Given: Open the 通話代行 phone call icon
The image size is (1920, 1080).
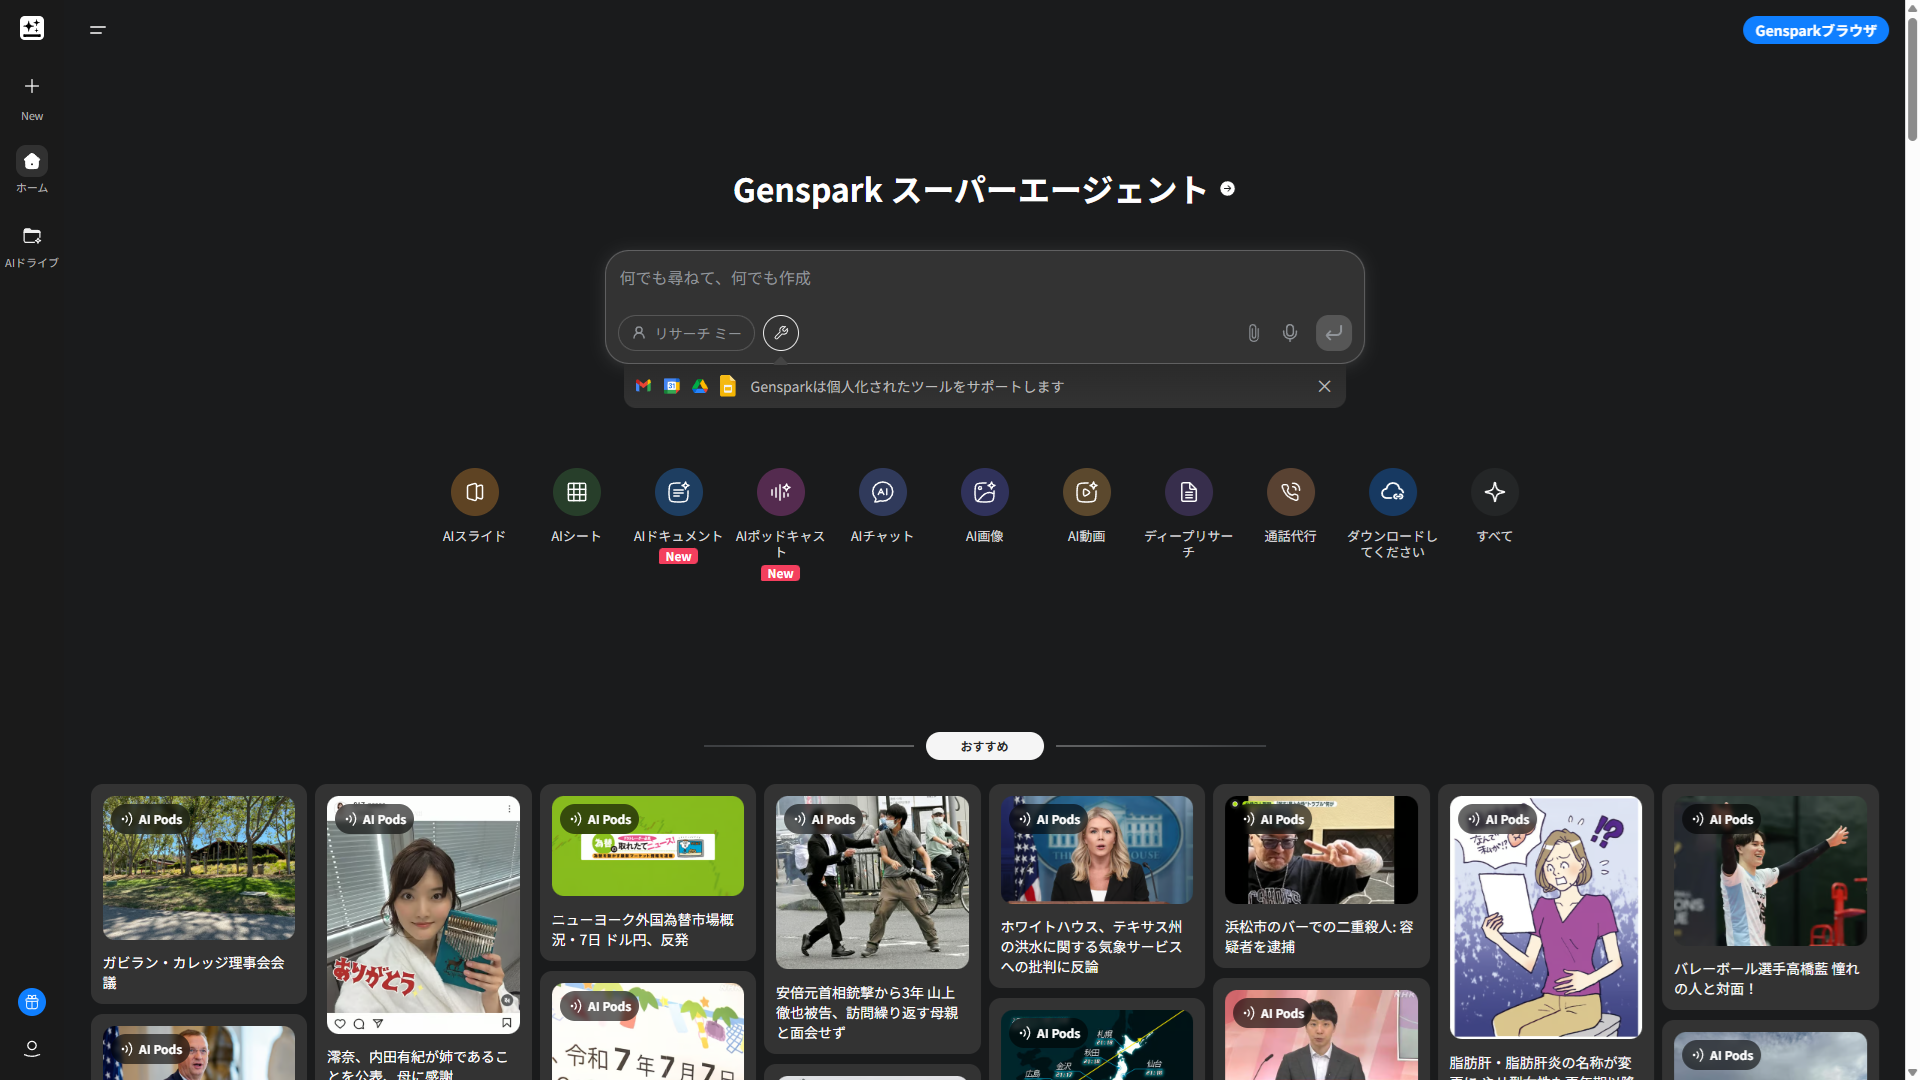Looking at the screenshot, I should 1290,492.
